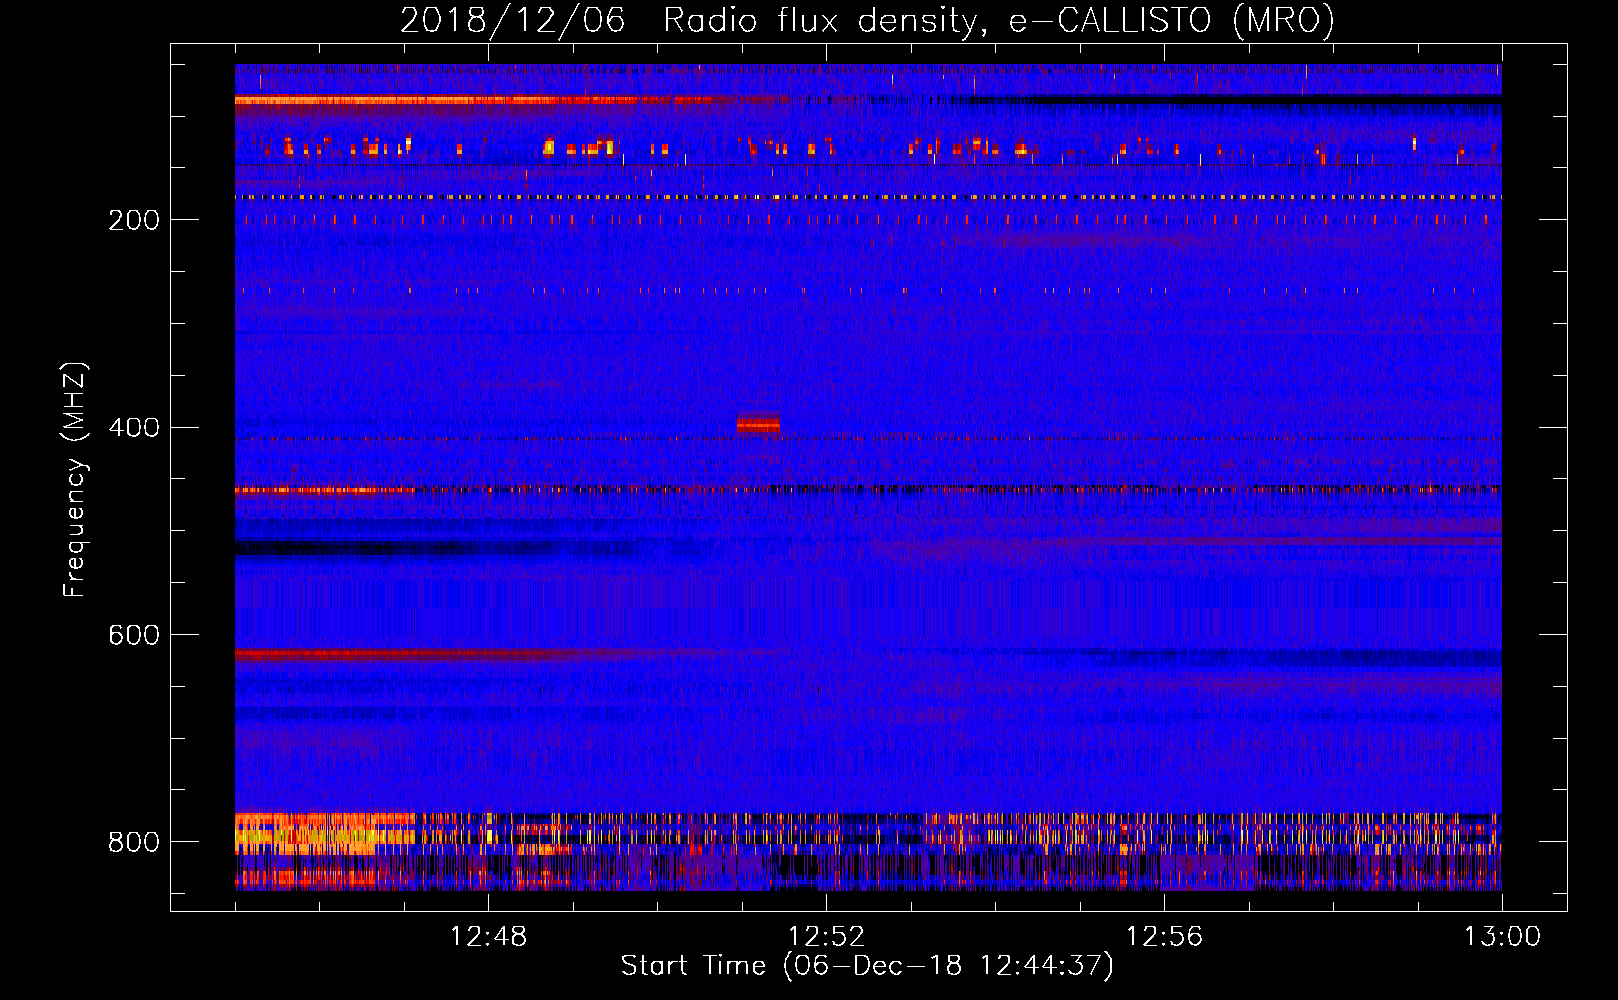Viewport: 1618px width, 1000px height.
Task: Click the red burst near 400 MHz
Action: click(758, 424)
